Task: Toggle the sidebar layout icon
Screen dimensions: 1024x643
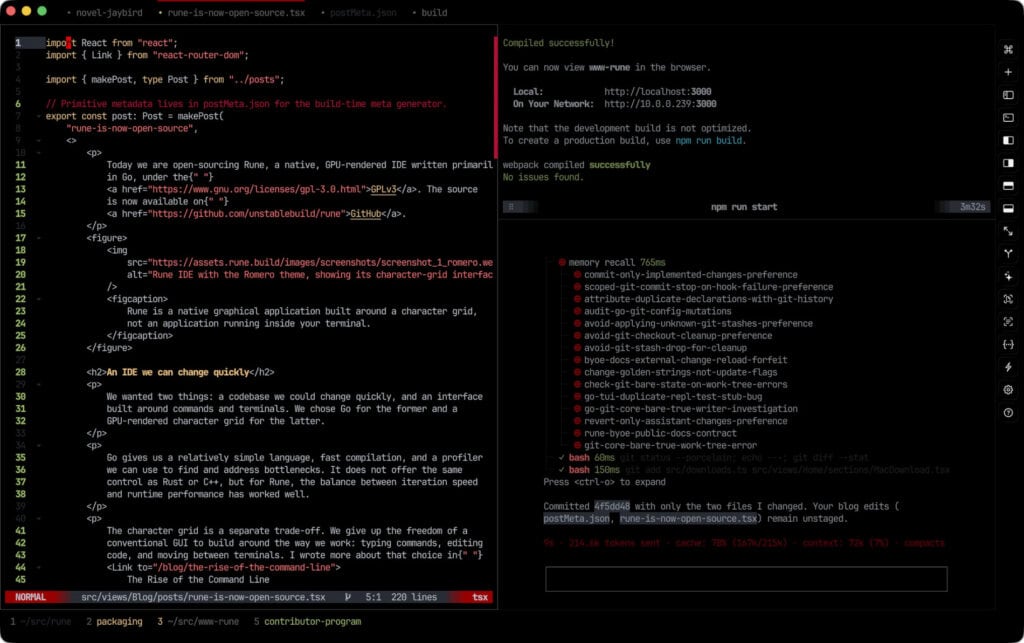Action: 1008,95
